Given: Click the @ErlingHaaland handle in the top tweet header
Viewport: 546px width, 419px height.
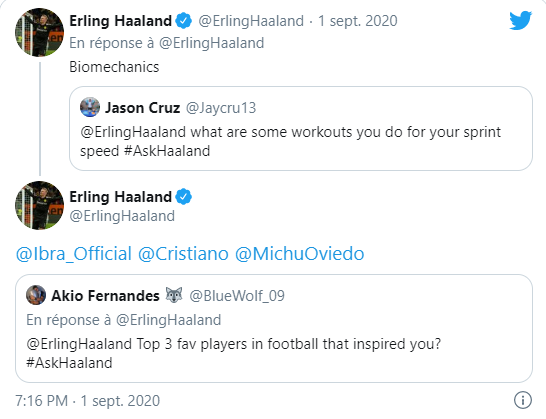Looking at the screenshot, I should pyautogui.click(x=251, y=21).
